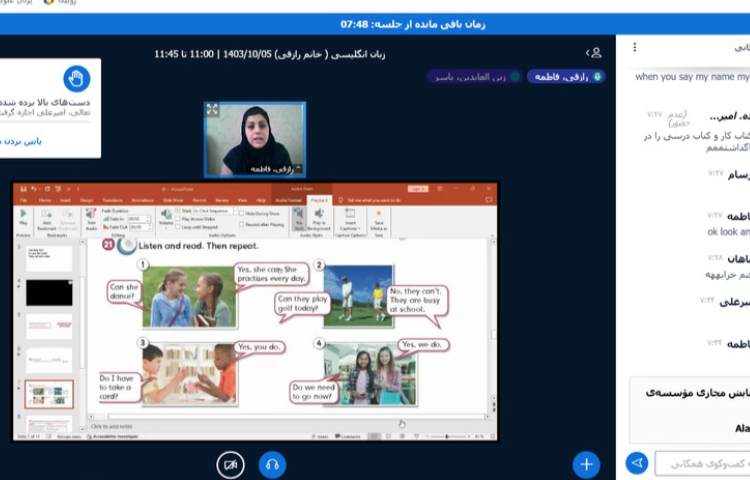Click the PowerPoint zoom slider
750x480 pixels.
[x=447, y=437]
